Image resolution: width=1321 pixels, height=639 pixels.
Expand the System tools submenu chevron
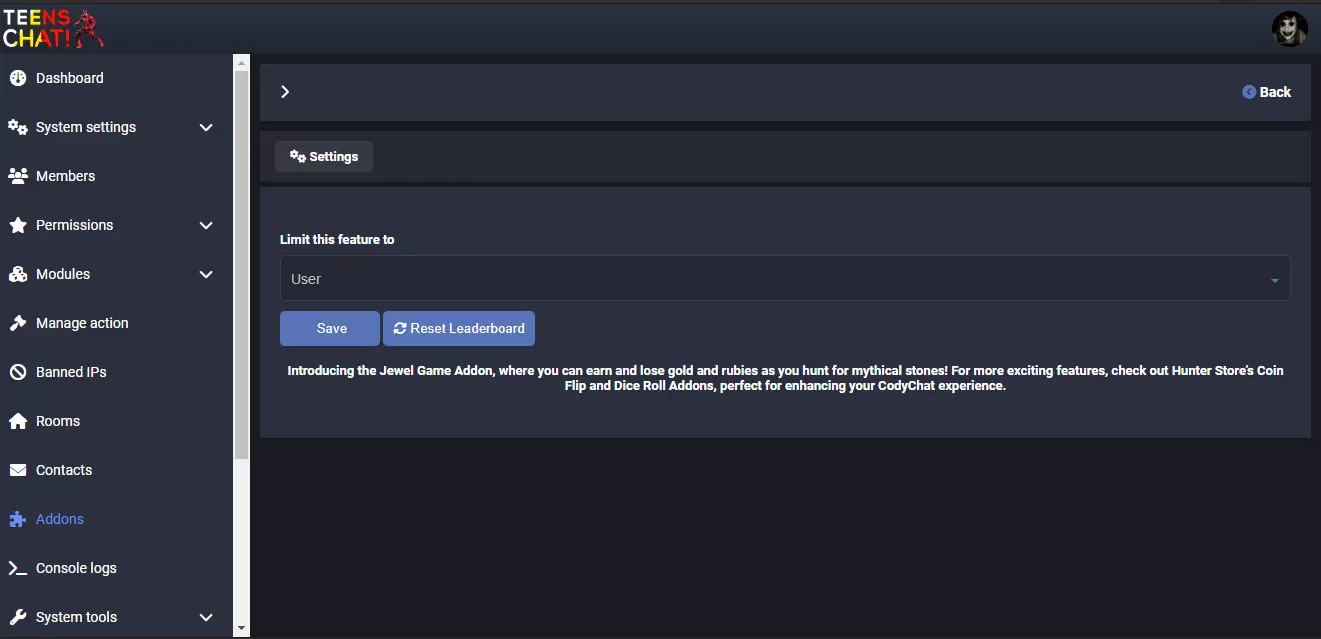click(206, 617)
